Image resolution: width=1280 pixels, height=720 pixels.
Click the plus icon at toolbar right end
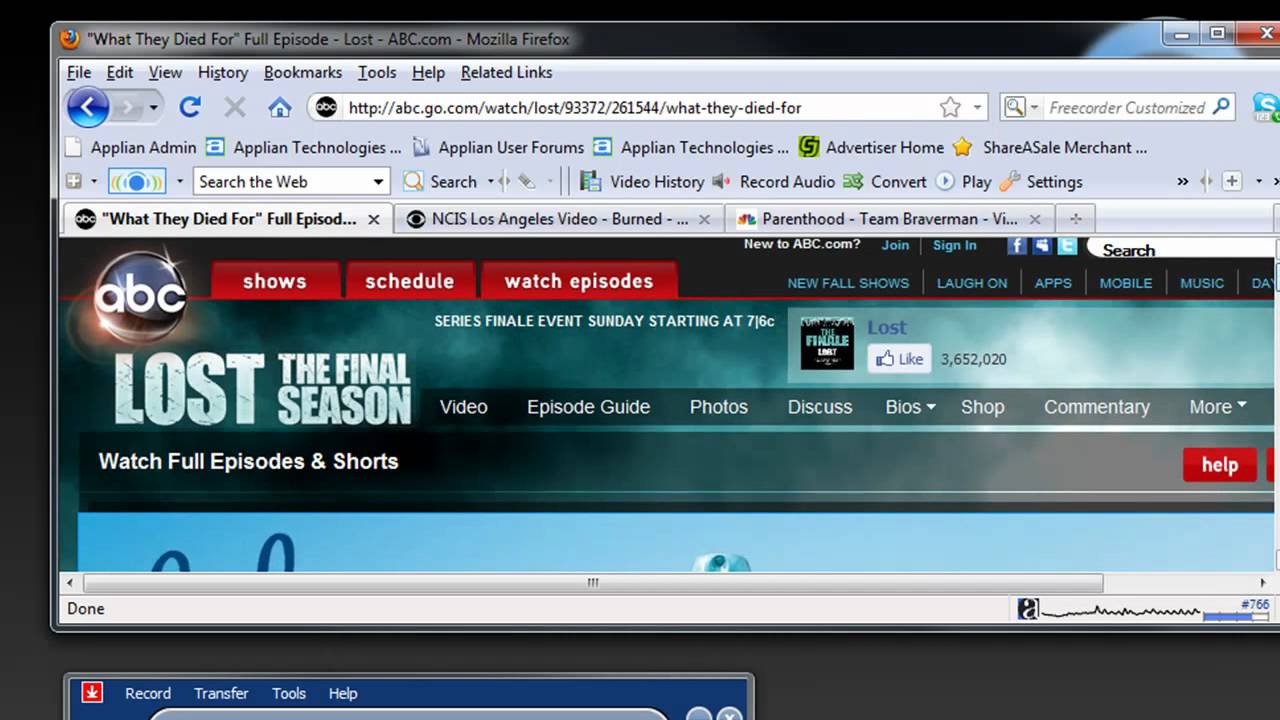point(1232,181)
